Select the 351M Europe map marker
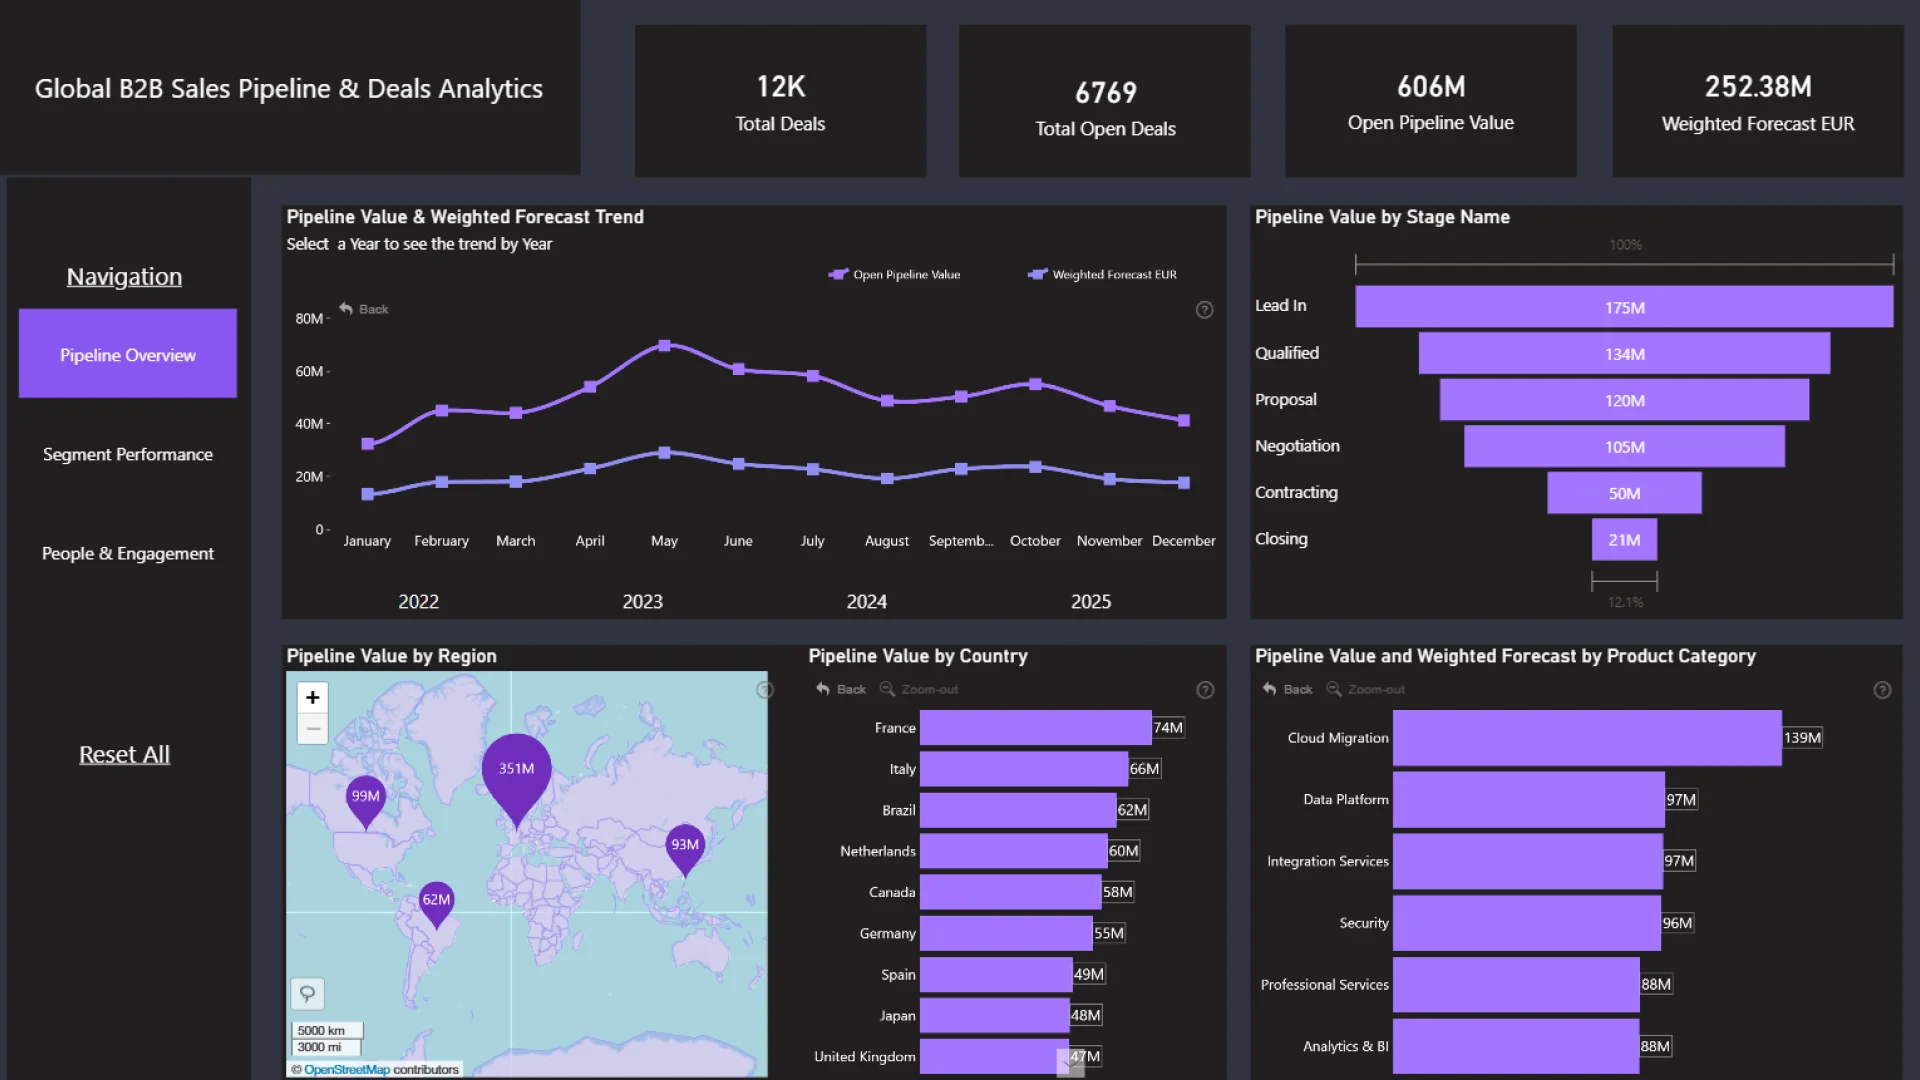Viewport: 1920px width, 1080px height. (516, 770)
